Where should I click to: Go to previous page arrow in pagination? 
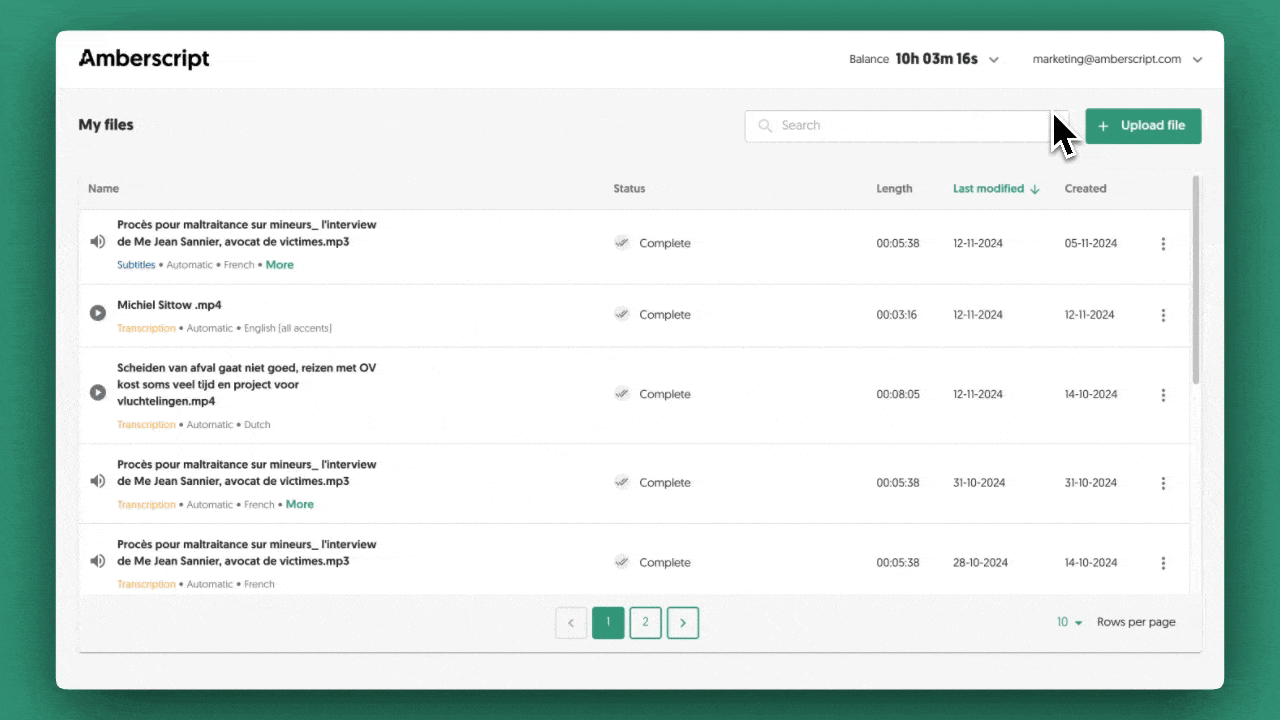tap(571, 622)
